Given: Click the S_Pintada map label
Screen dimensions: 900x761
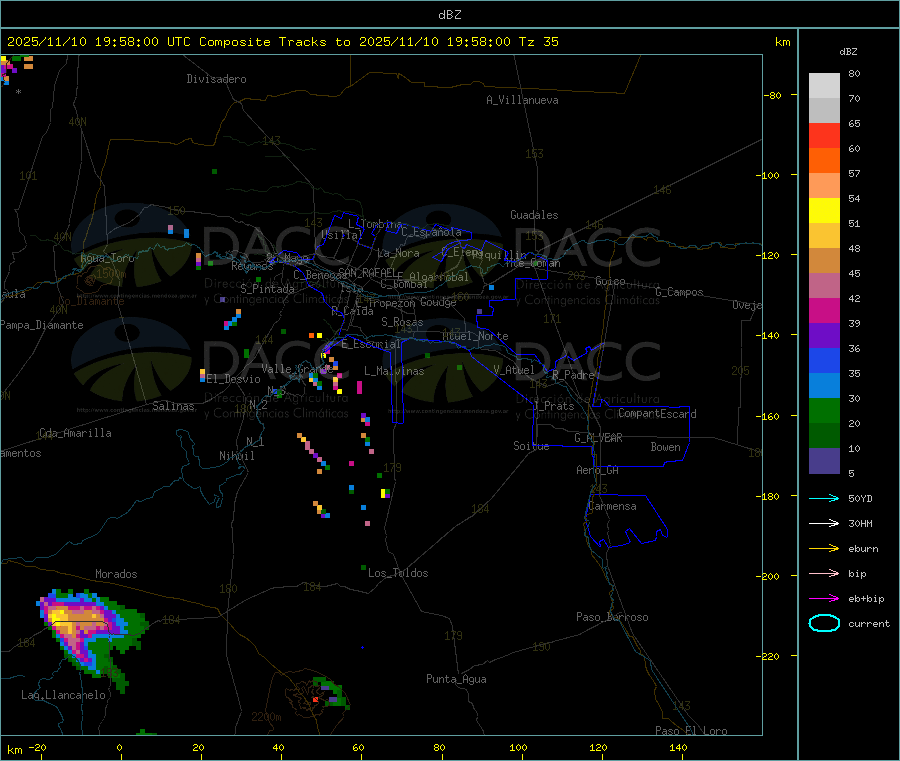Looking at the screenshot, I should click(x=267, y=289).
